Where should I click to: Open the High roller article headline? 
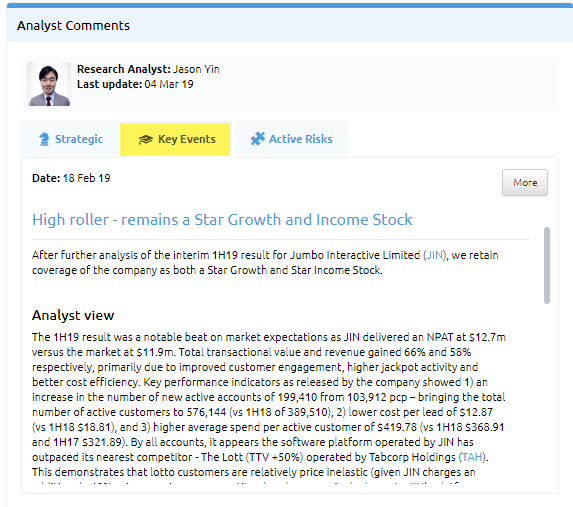(222, 220)
